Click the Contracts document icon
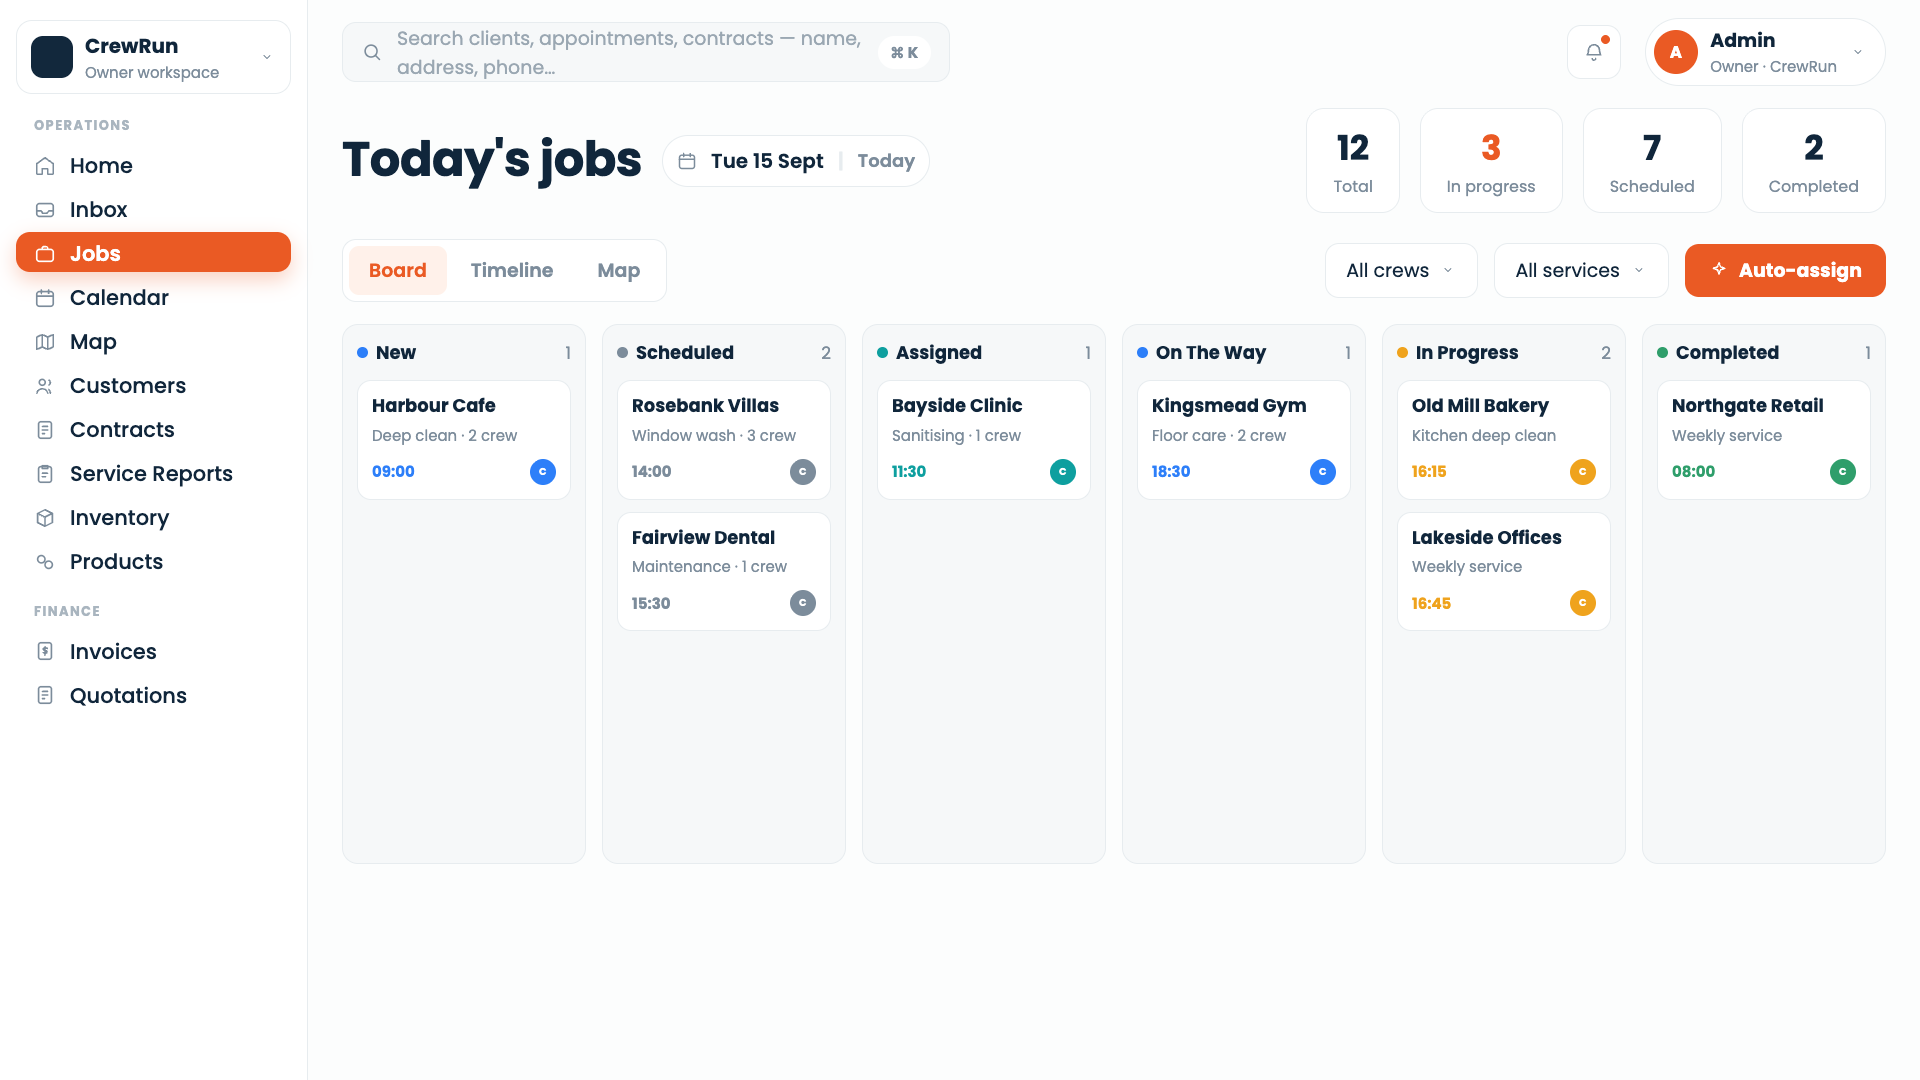Viewport: 1920px width, 1080px height. [45, 430]
